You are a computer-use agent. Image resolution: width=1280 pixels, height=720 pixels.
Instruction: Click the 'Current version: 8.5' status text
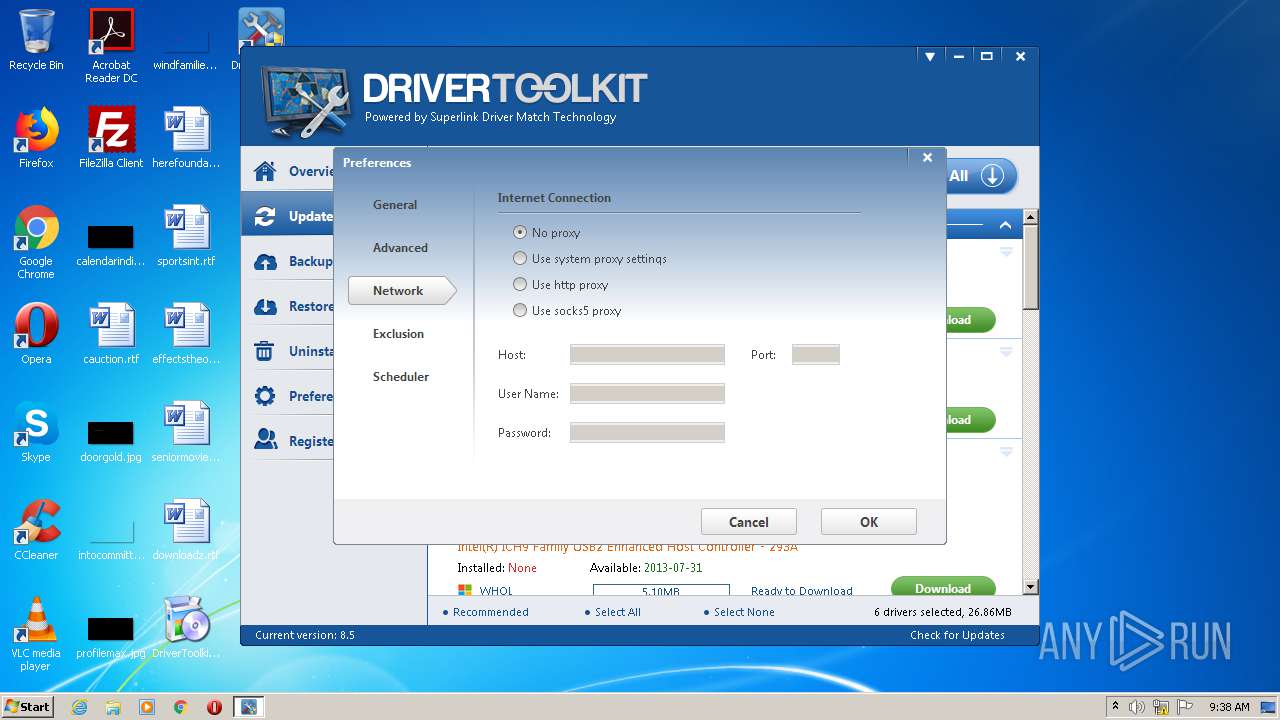click(x=305, y=635)
